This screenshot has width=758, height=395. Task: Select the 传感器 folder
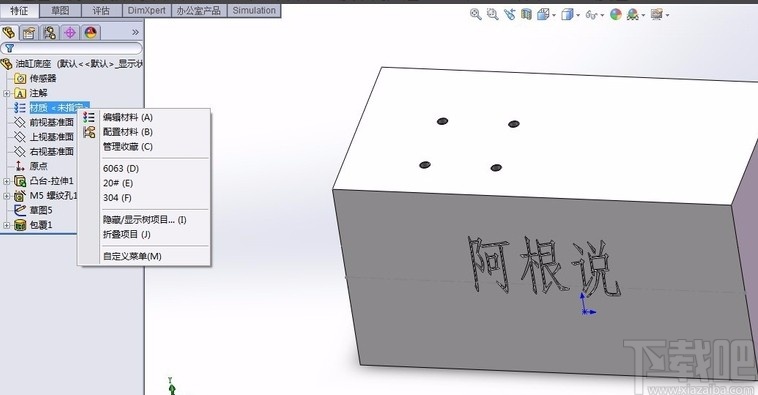point(35,78)
